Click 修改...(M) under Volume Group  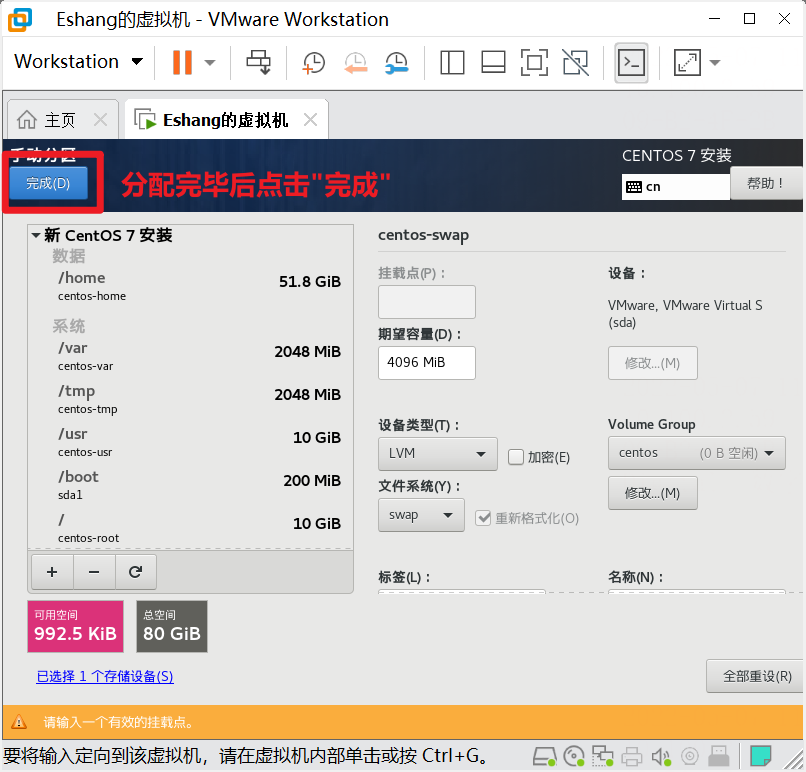coord(652,493)
